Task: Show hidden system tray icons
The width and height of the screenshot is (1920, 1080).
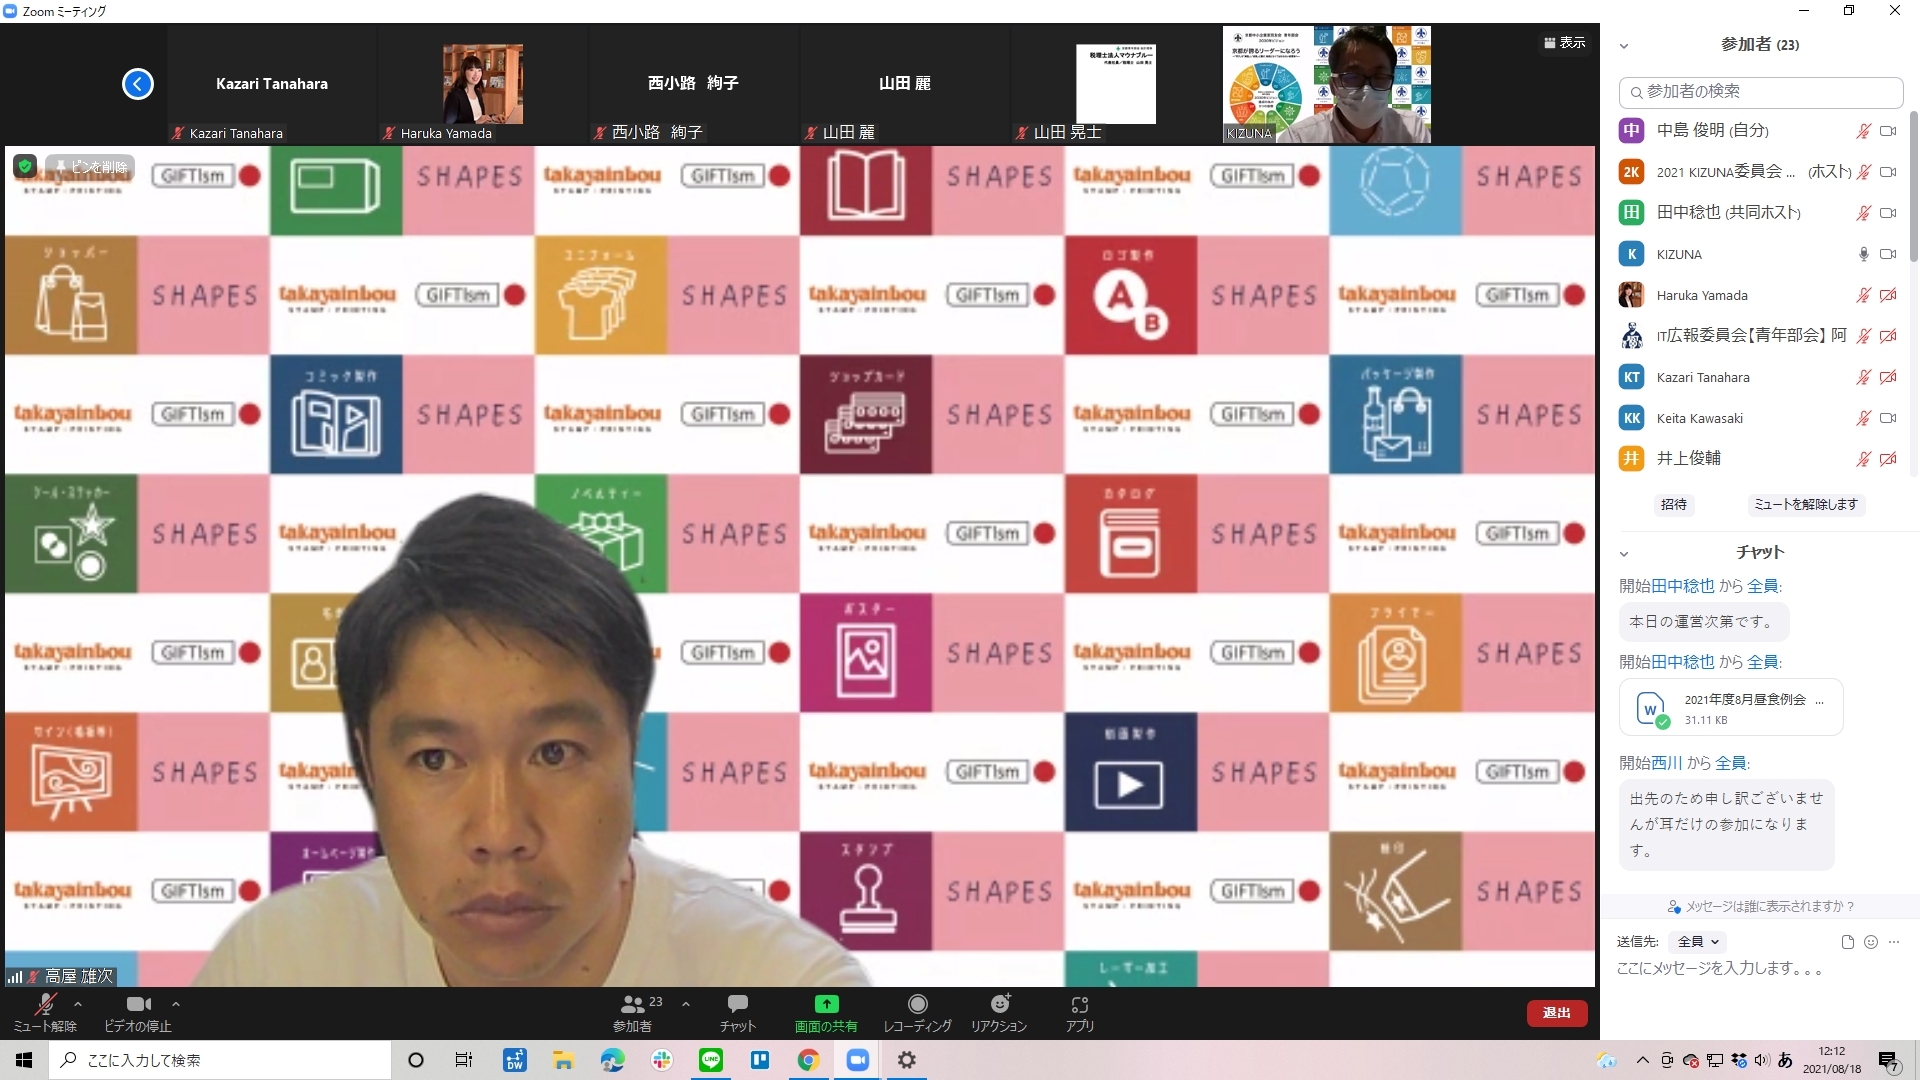Action: 1642,1060
